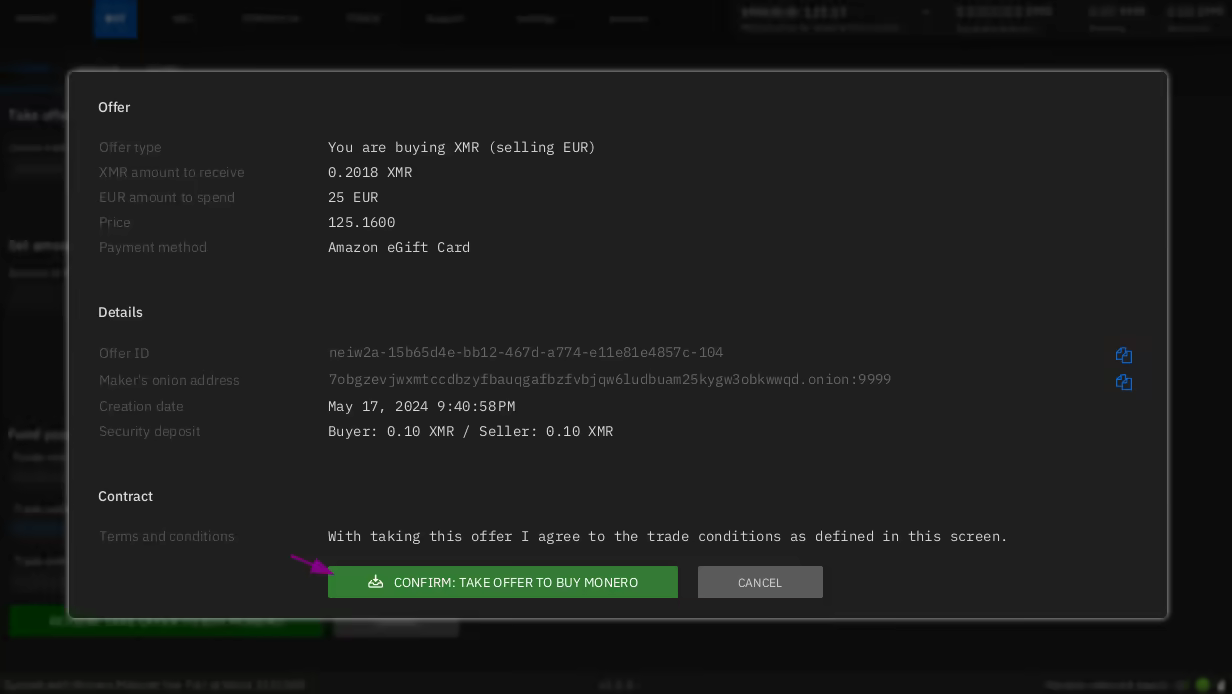Click the price value 125.1600

[361, 222]
